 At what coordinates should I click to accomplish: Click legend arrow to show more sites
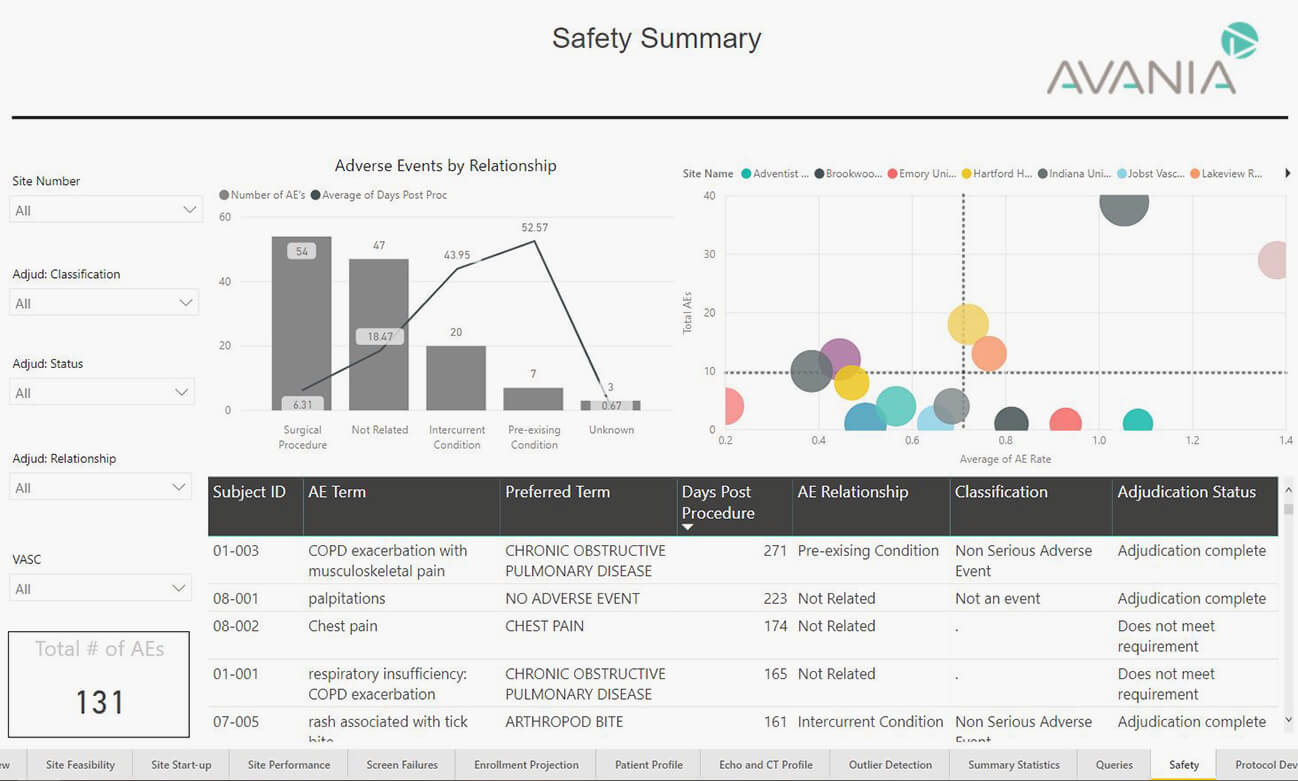coord(1287,174)
